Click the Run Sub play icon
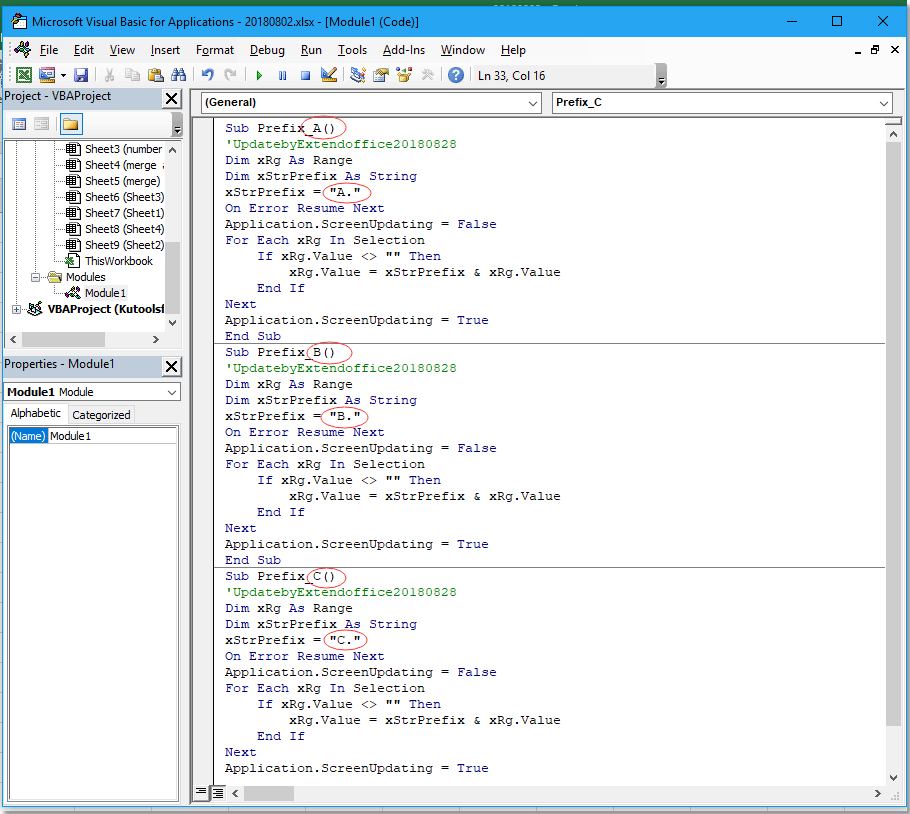This screenshot has height=814, width=910. click(x=259, y=75)
